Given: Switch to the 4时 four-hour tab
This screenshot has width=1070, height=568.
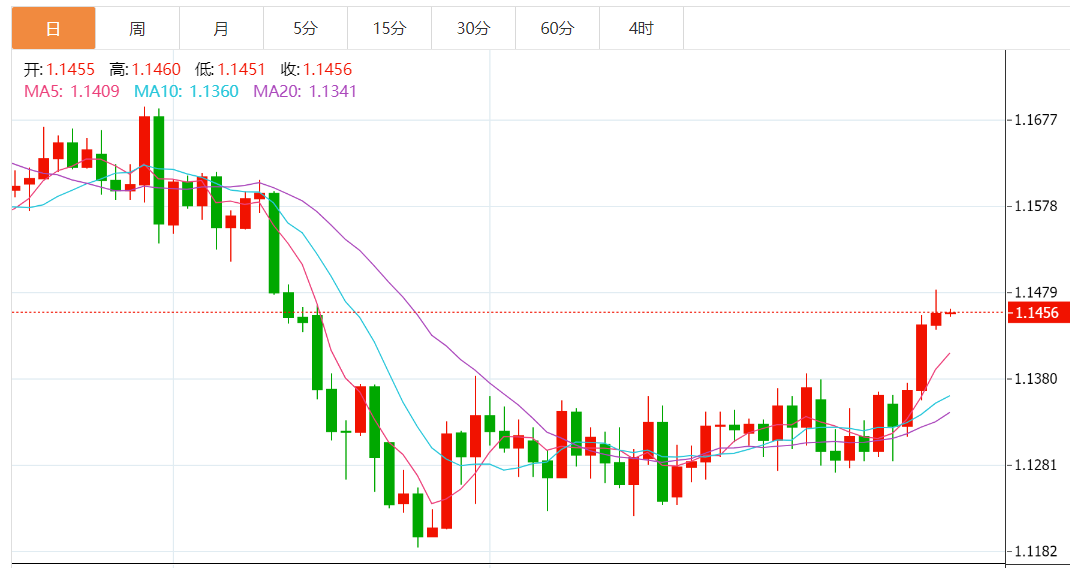Looking at the screenshot, I should click(x=641, y=28).
